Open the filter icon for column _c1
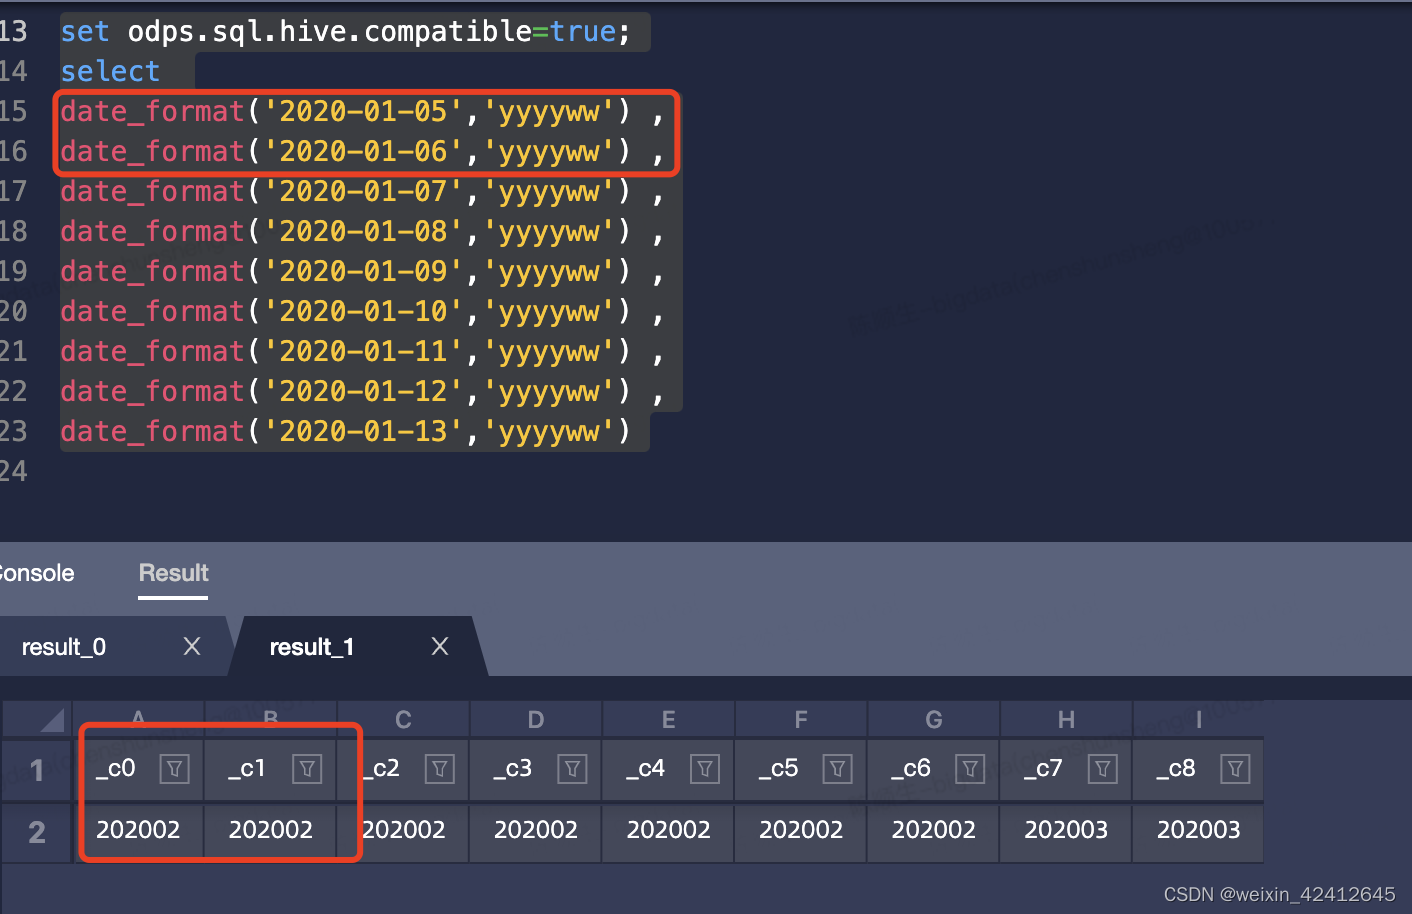Image resolution: width=1412 pixels, height=914 pixels. 307,769
